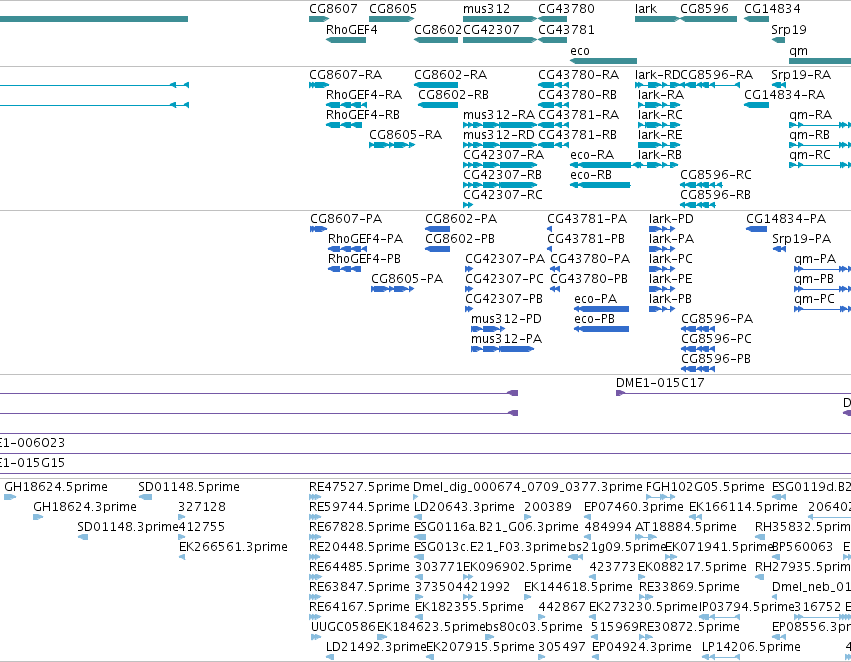Click the EK266561.3prime EST marker
Image resolution: width=851 pixels, height=662 pixels.
[x=182, y=557]
